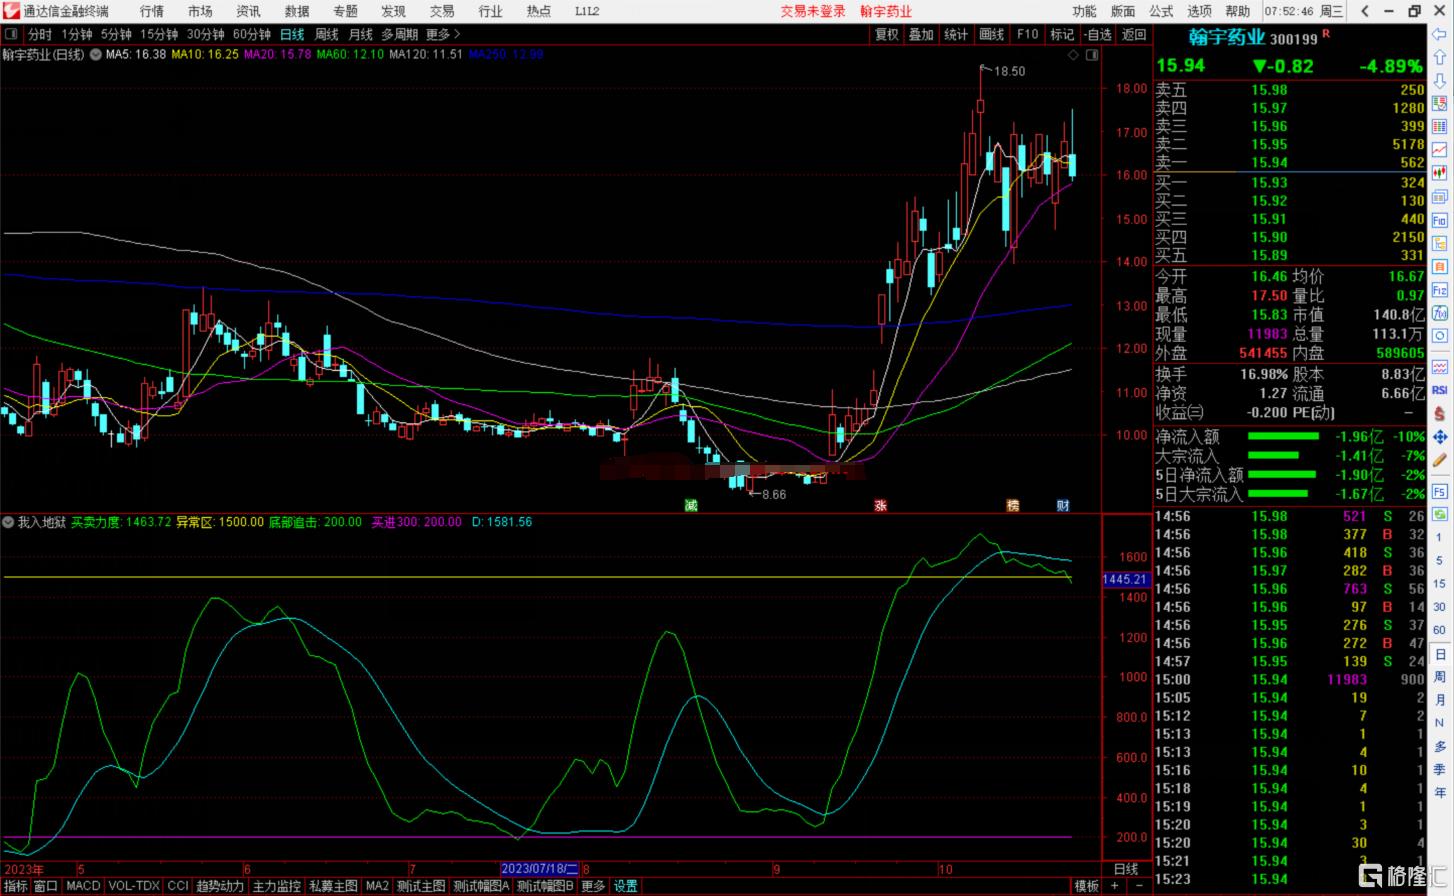Select the MACD indicator tab
1454x896 pixels.
click(83, 886)
